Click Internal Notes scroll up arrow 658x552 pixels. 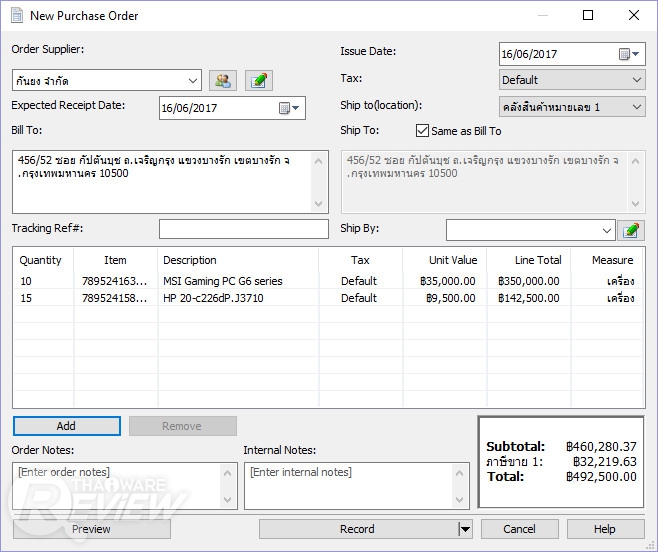tap(460, 474)
